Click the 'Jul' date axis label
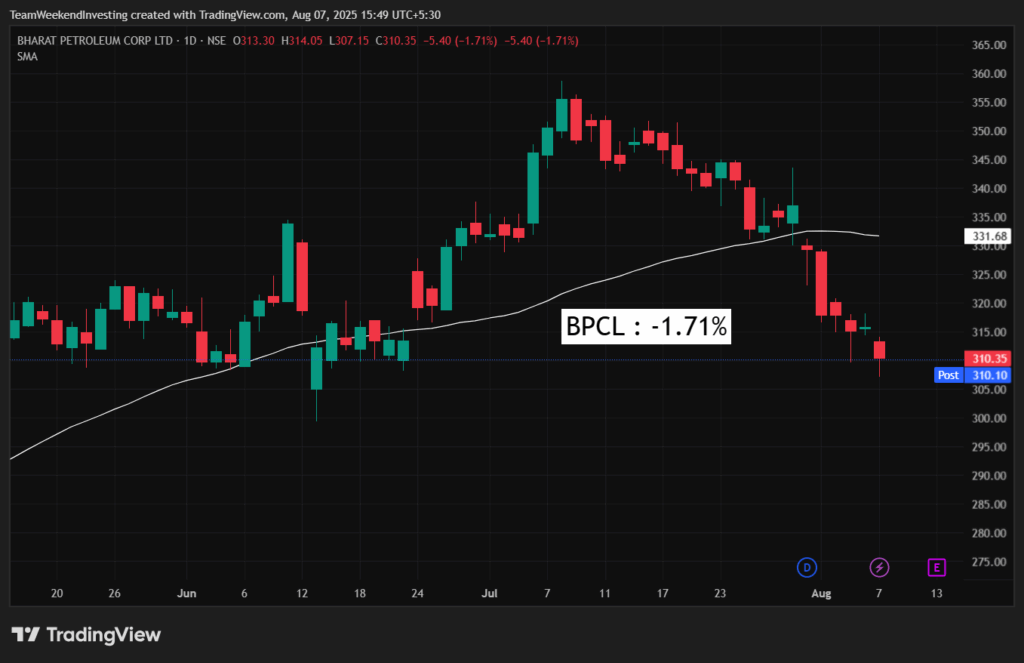The image size is (1024, 663). (489, 593)
